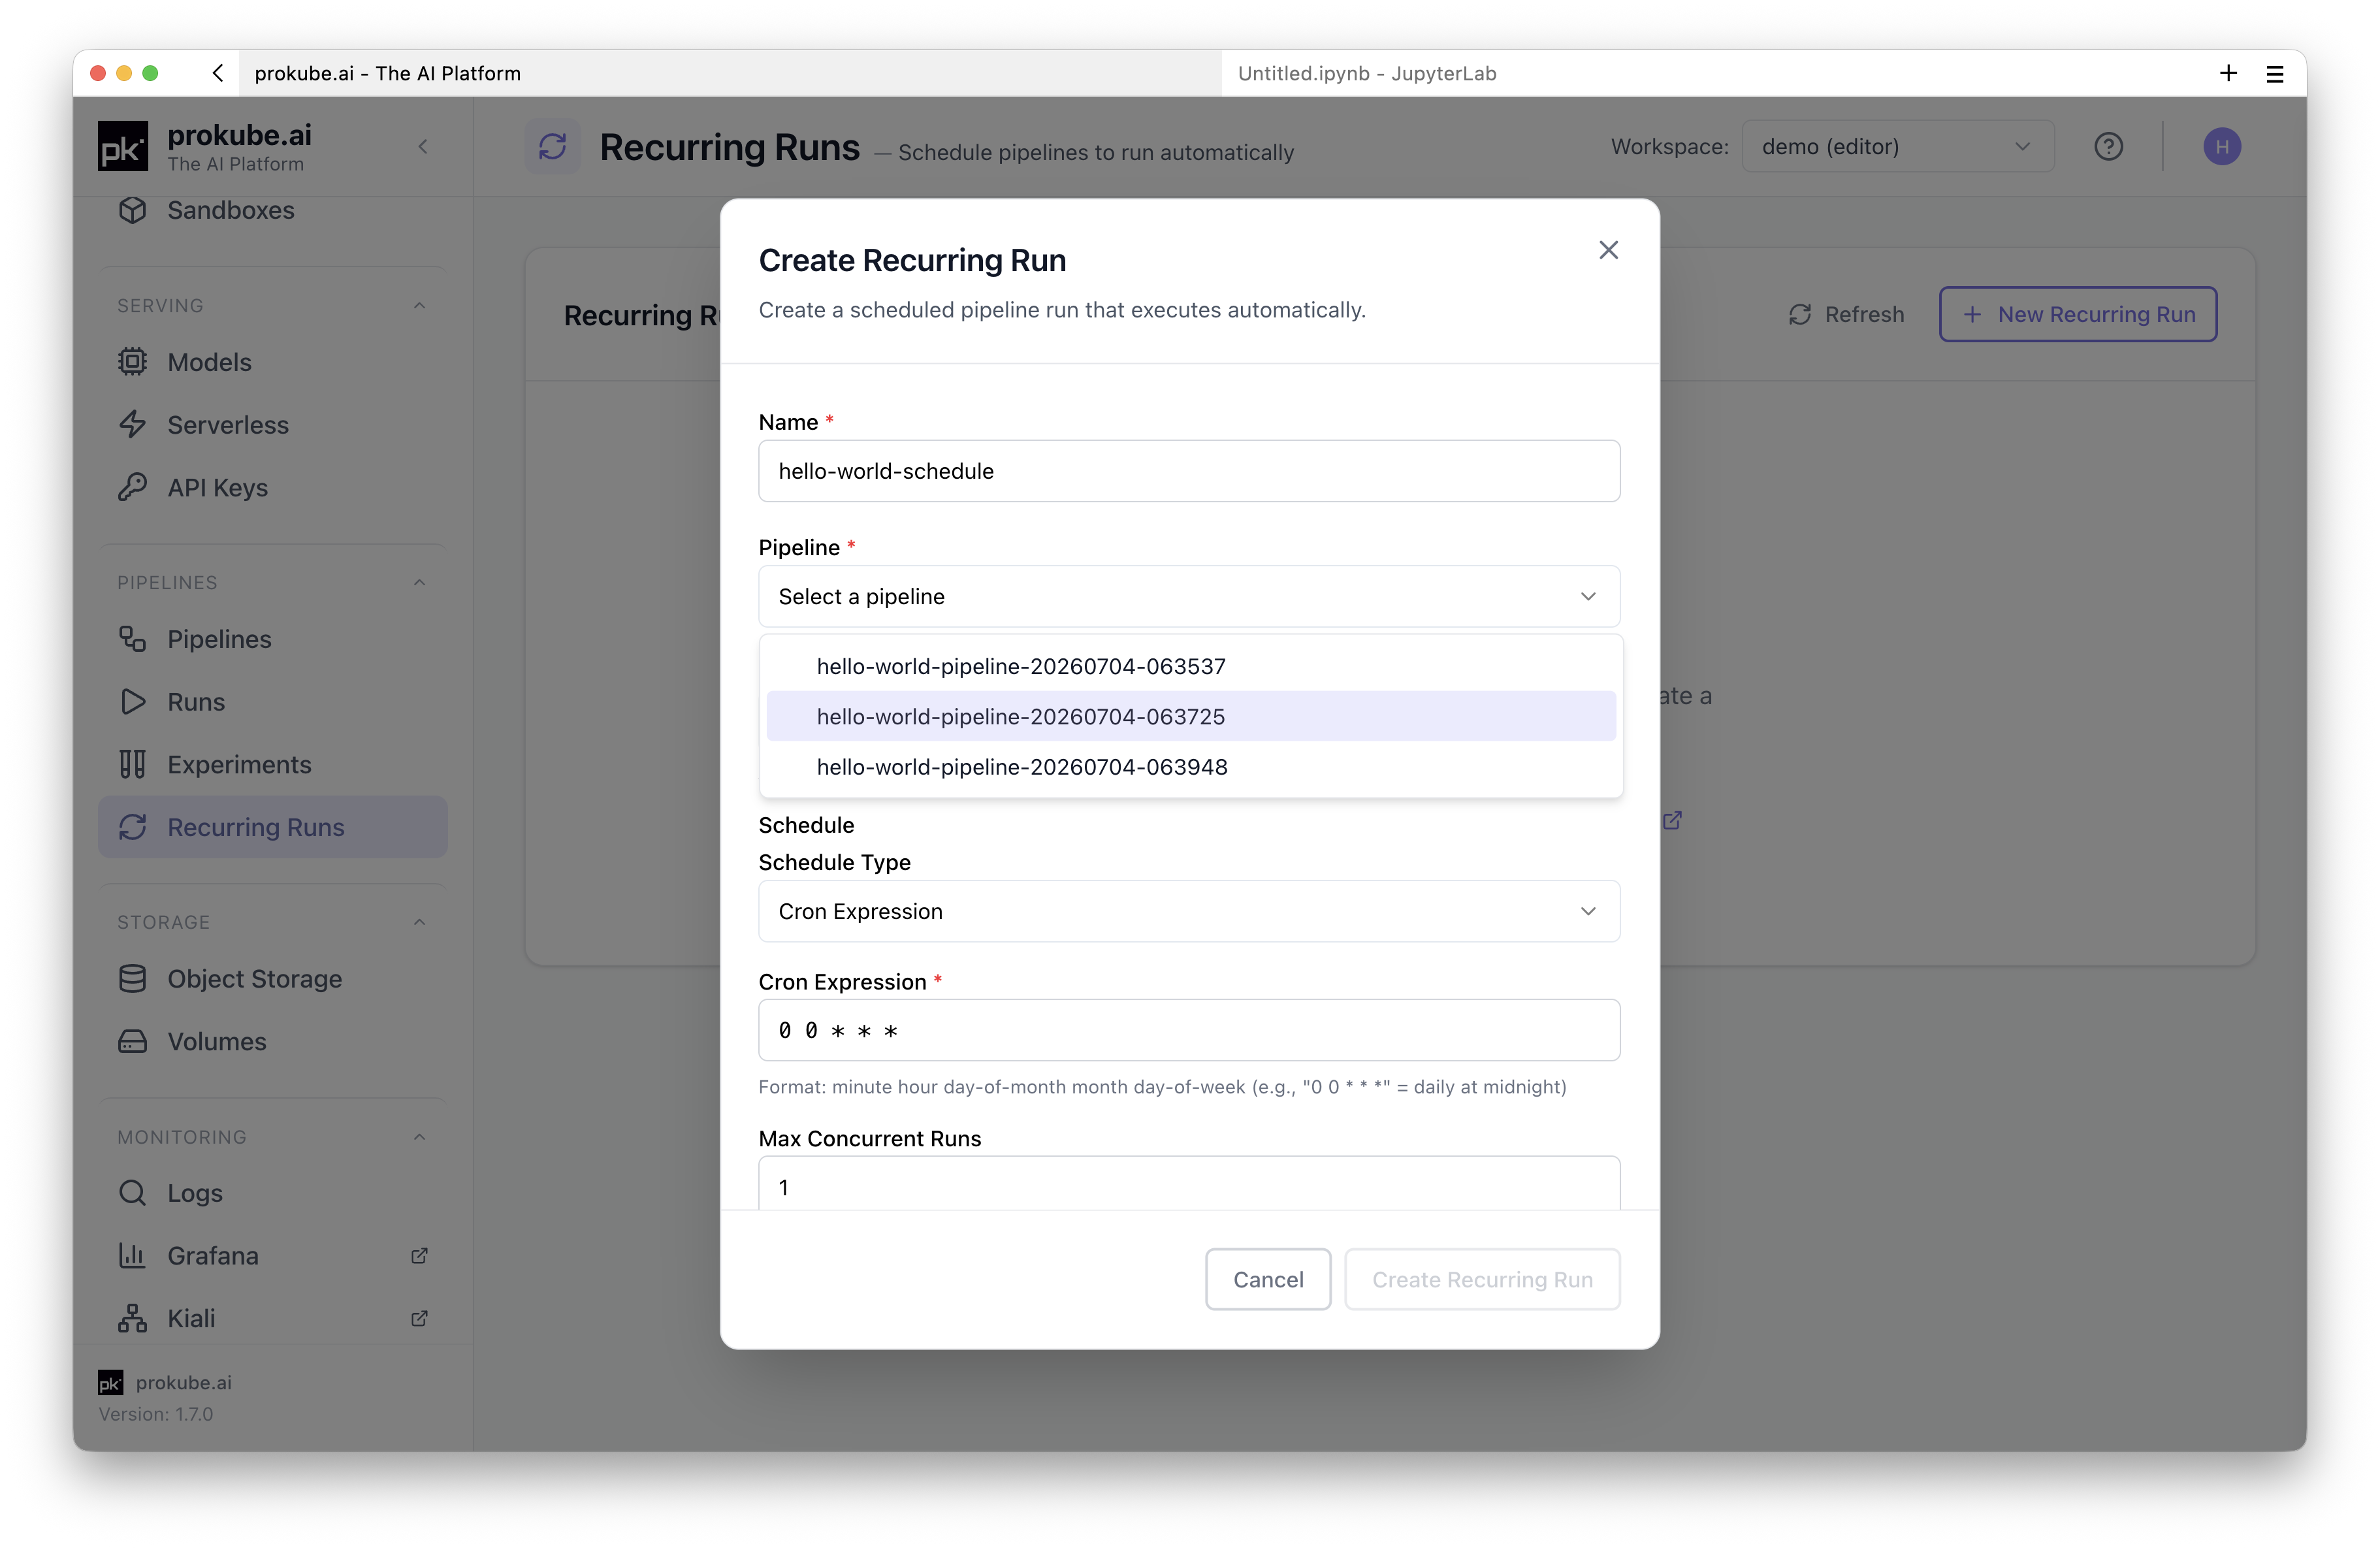The image size is (2380, 1548).
Task: Open the Workspace demo (editor) dropdown
Action: point(1897,147)
